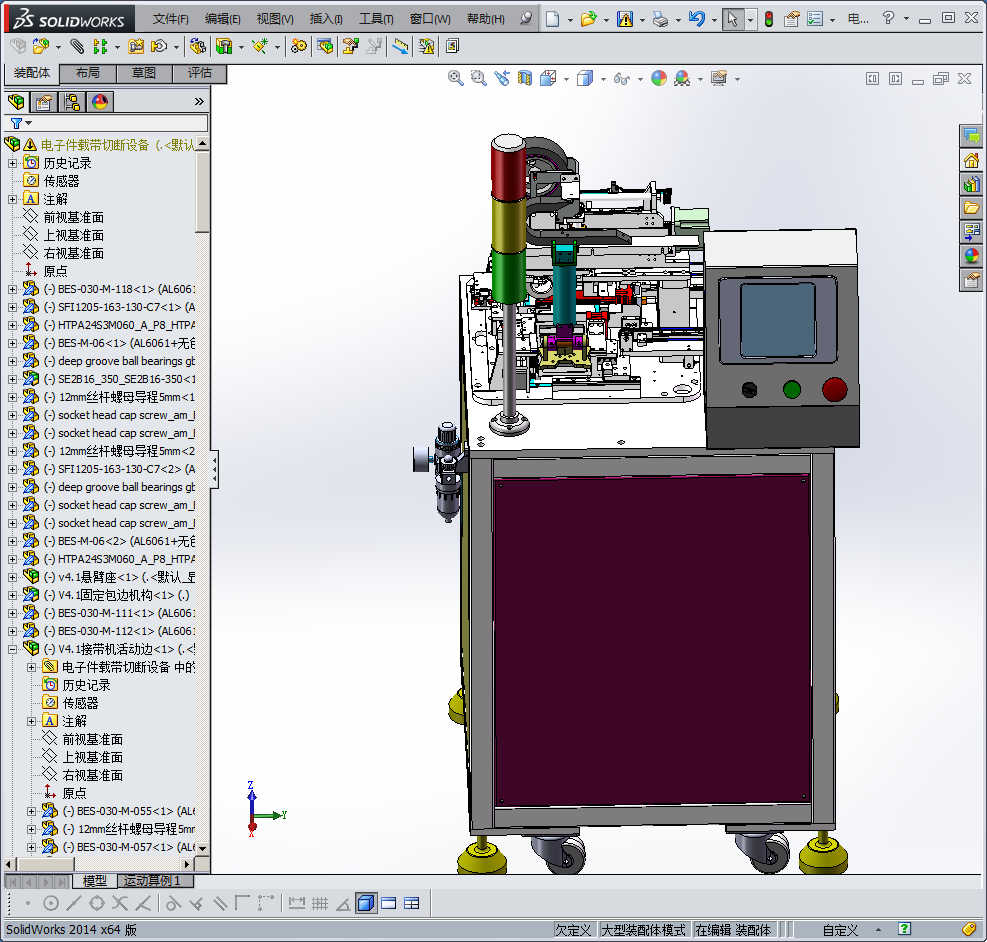The height and width of the screenshot is (942, 987).
Task: Click the tree filter funnel icon
Action: [x=17, y=123]
